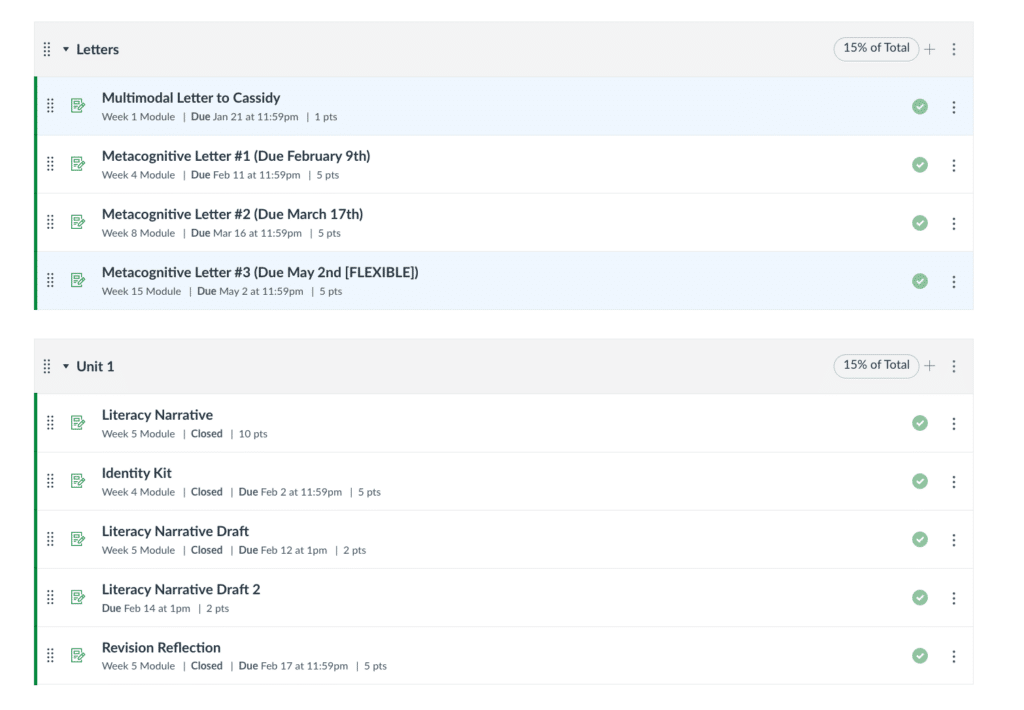Click the assignment icon beside Identity Kit
Screen dimensions: 1024x710
(78, 480)
